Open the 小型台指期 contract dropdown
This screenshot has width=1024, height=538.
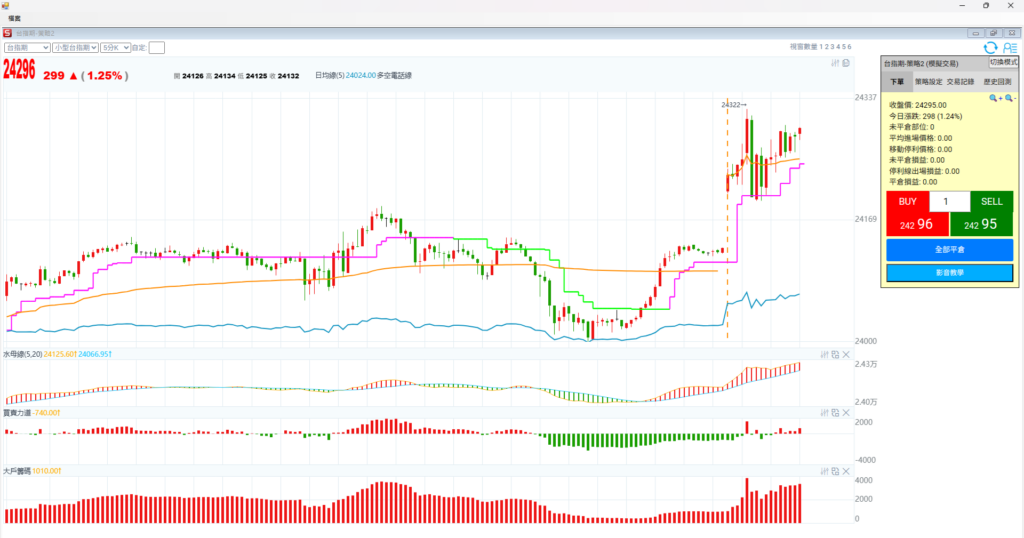tap(76, 47)
